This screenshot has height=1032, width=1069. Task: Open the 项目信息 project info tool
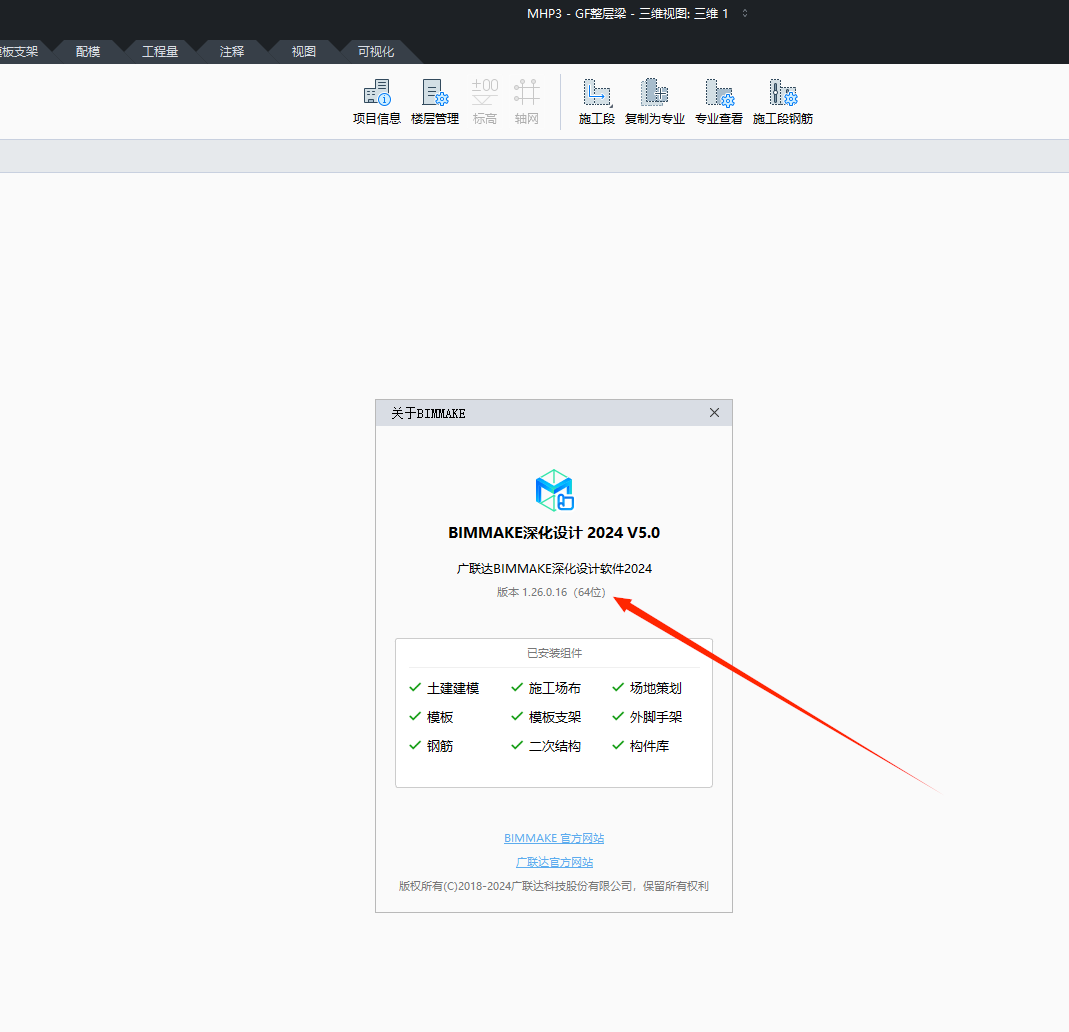coord(376,102)
